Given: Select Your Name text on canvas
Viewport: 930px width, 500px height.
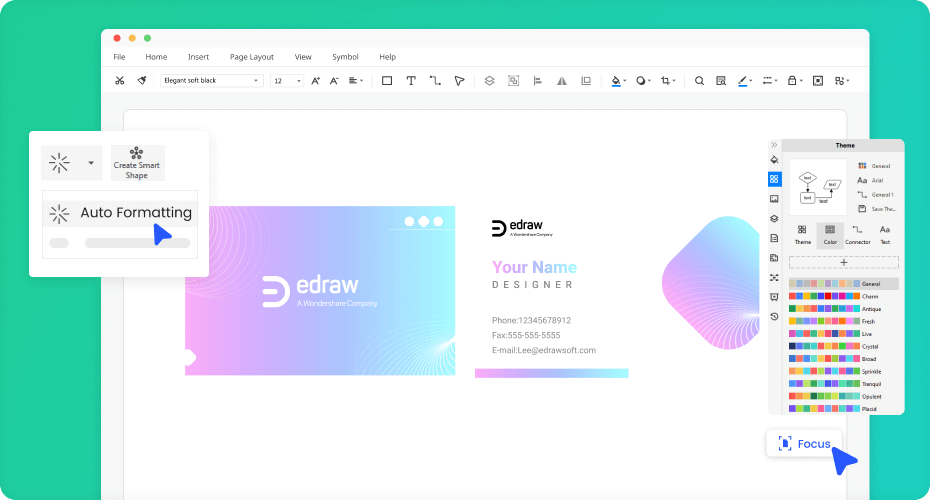Looking at the screenshot, I should 534,267.
